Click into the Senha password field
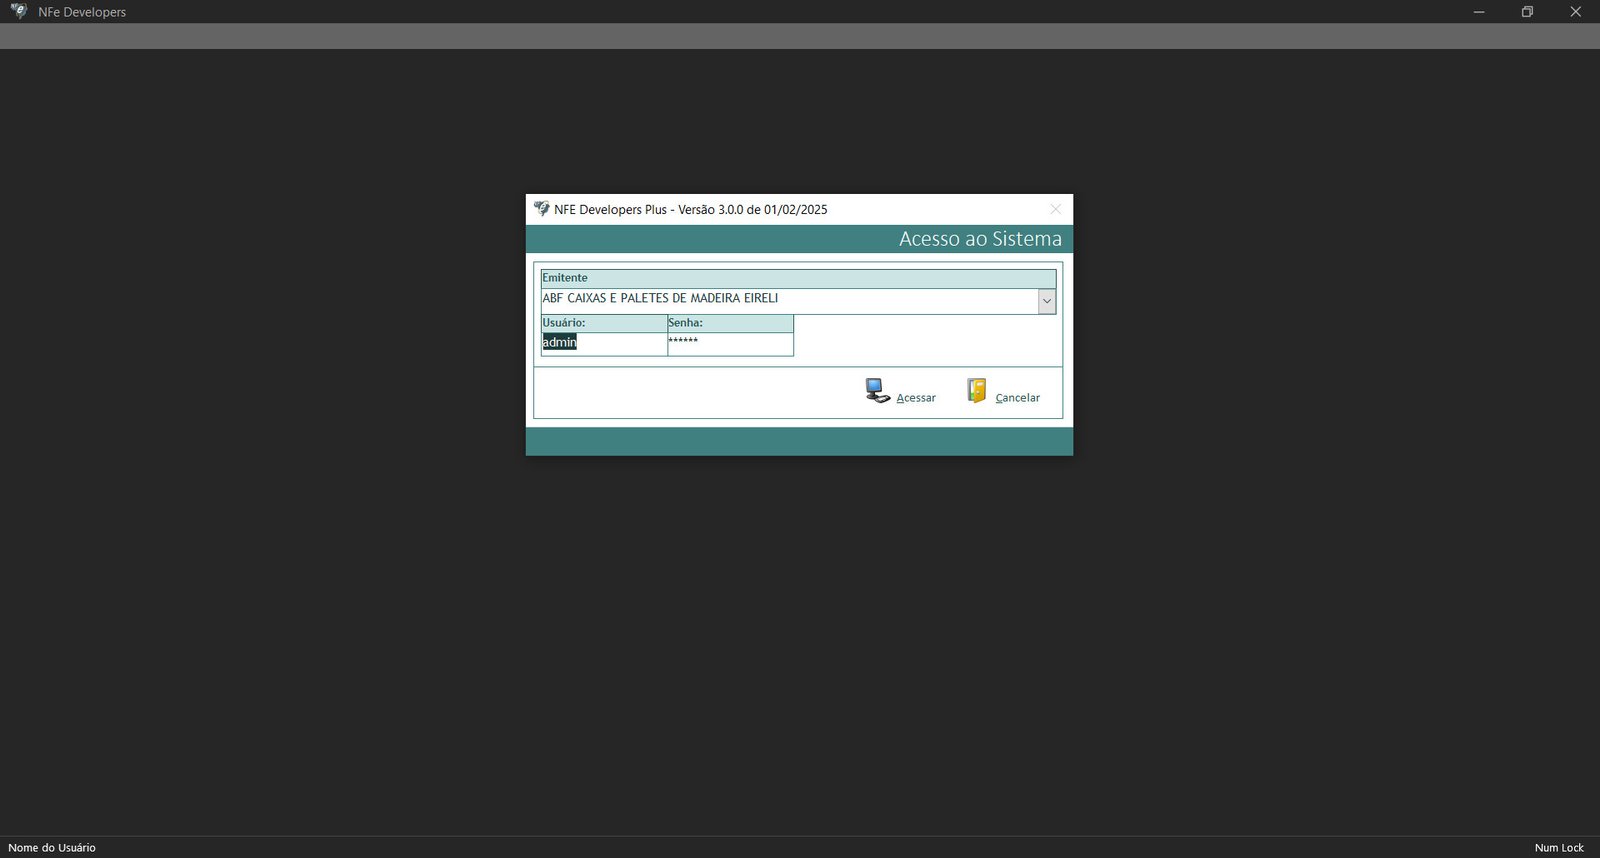The width and height of the screenshot is (1600, 858). (x=730, y=343)
